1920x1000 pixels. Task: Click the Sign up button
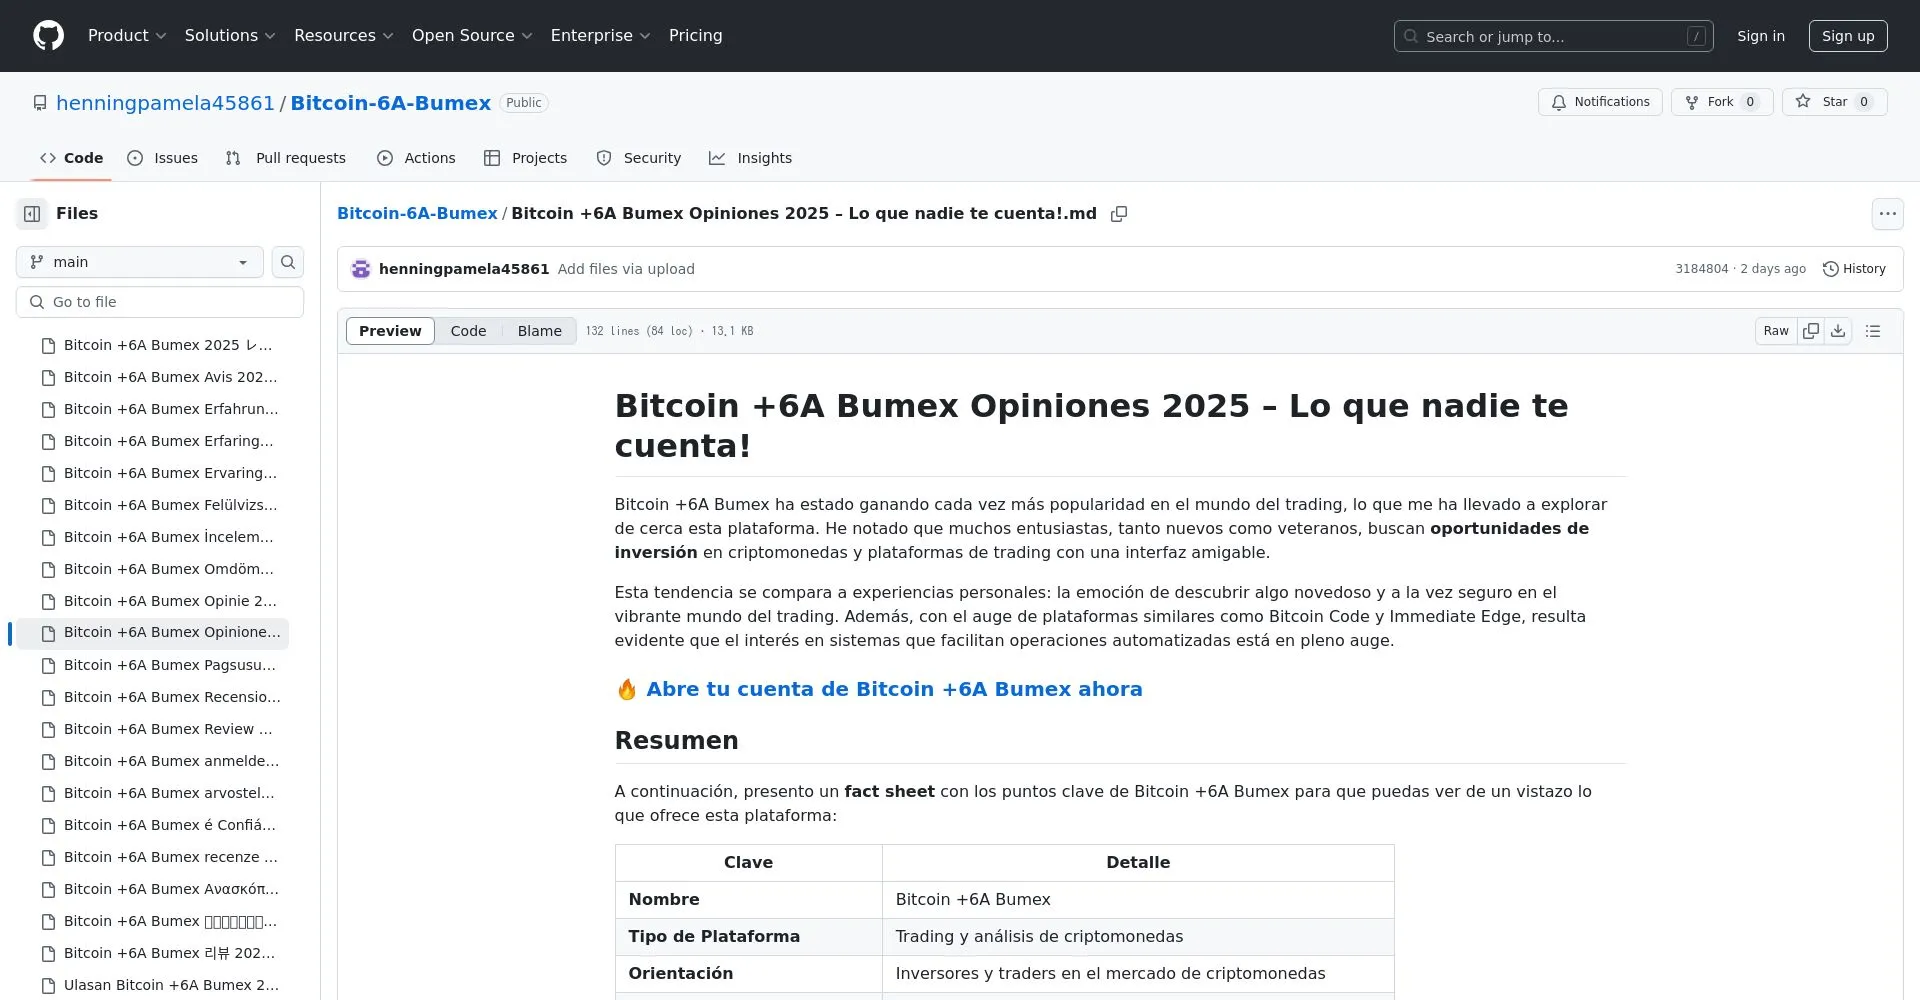[1848, 36]
